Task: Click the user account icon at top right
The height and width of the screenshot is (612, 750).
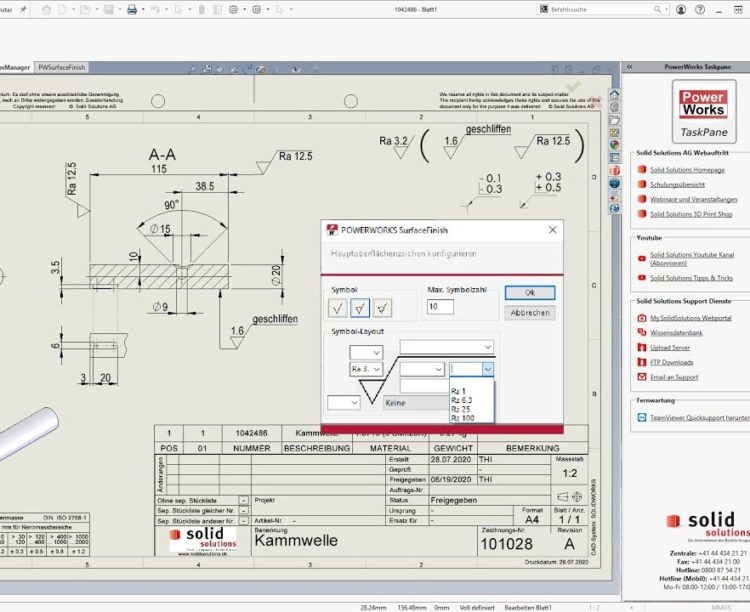Action: tap(681, 9)
